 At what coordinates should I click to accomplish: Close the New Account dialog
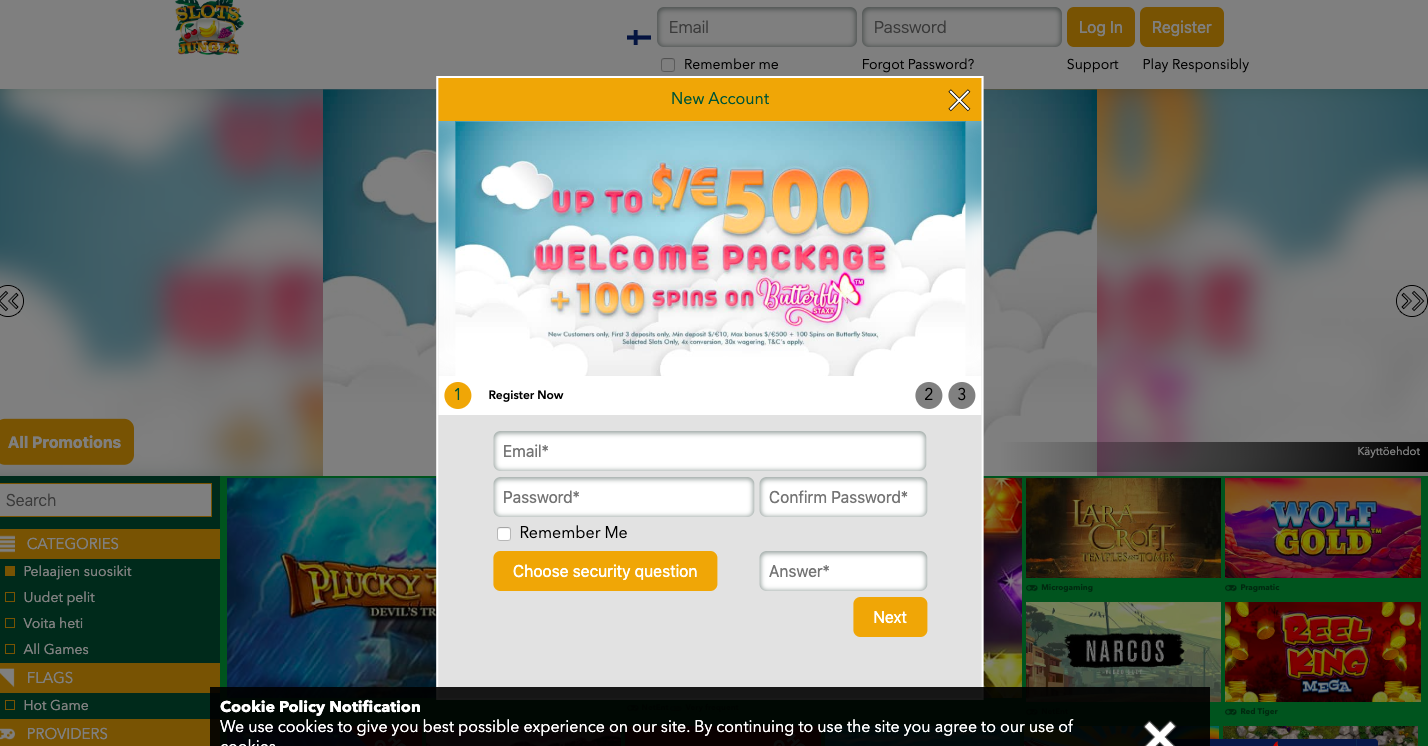point(959,100)
